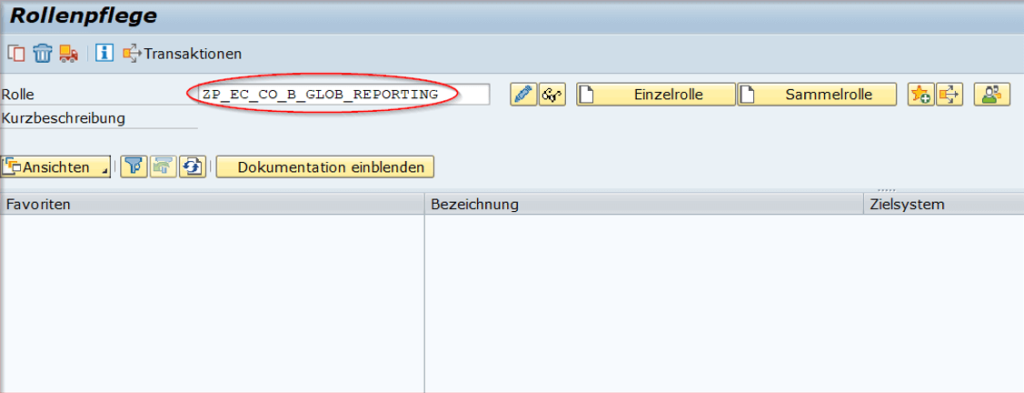Select the Bezeichnung column header
The image size is (1024, 393).
point(644,204)
